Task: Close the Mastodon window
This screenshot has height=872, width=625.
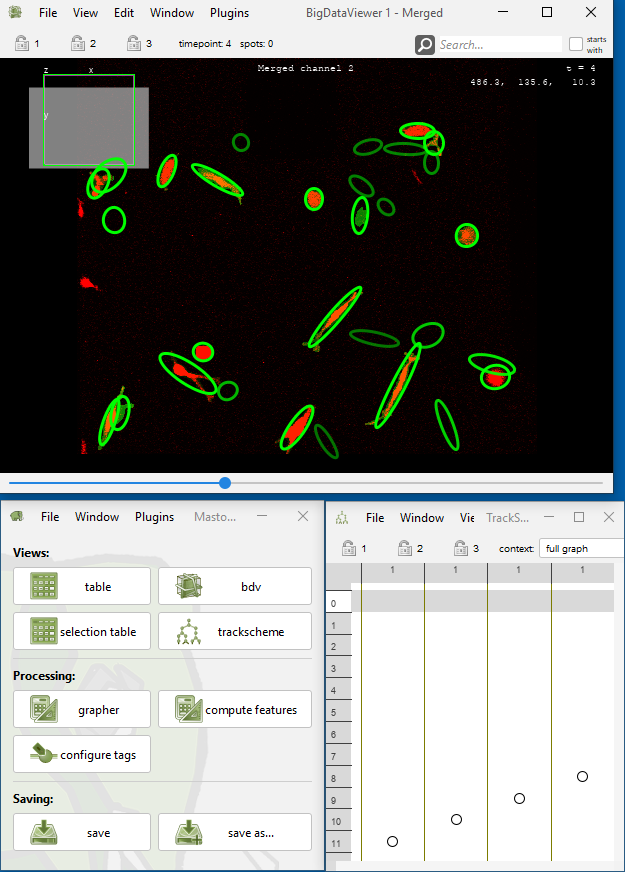Action: [303, 516]
